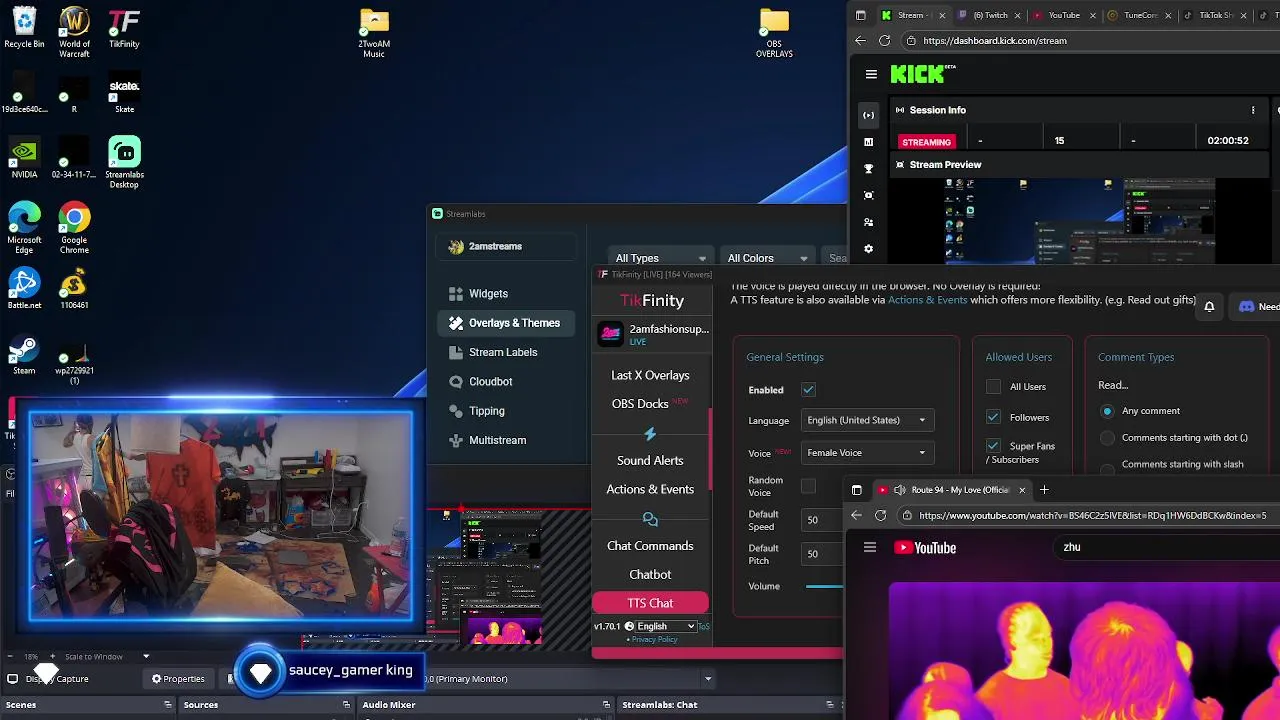Check the All Users checkbox

[993, 387]
